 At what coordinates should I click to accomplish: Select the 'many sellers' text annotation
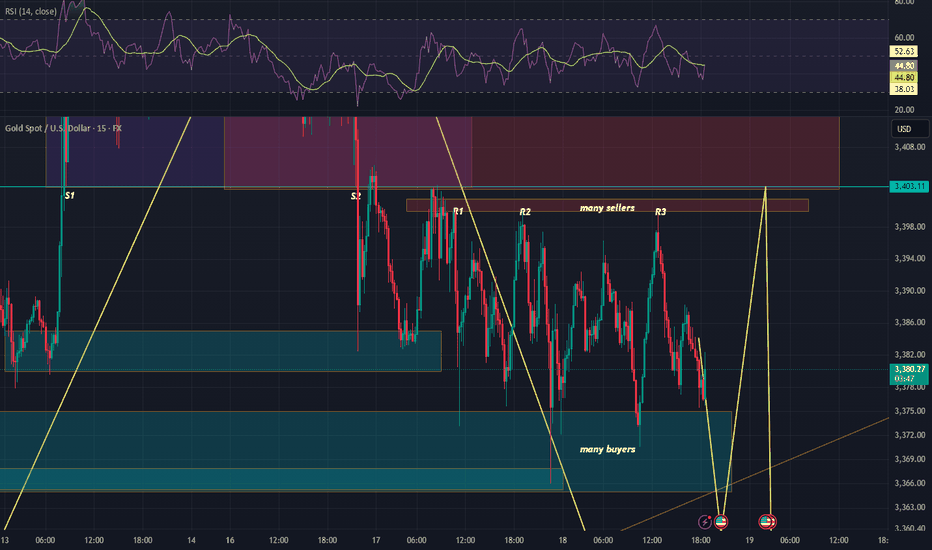[607, 208]
